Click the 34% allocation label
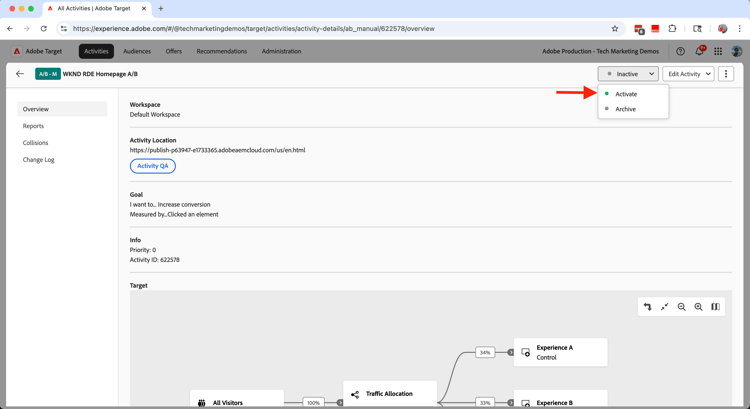This screenshot has width=750, height=409. 485,353
